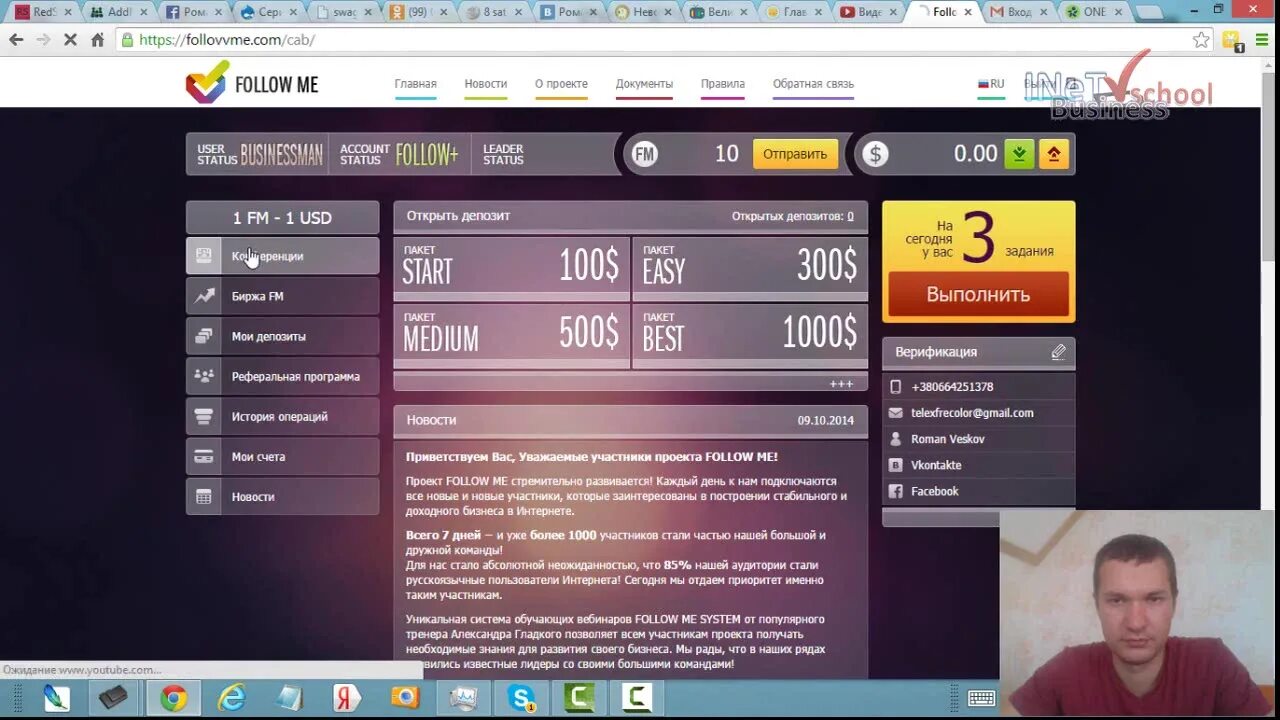Open Chrome's menu with the hamburger icon

click(x=1262, y=40)
